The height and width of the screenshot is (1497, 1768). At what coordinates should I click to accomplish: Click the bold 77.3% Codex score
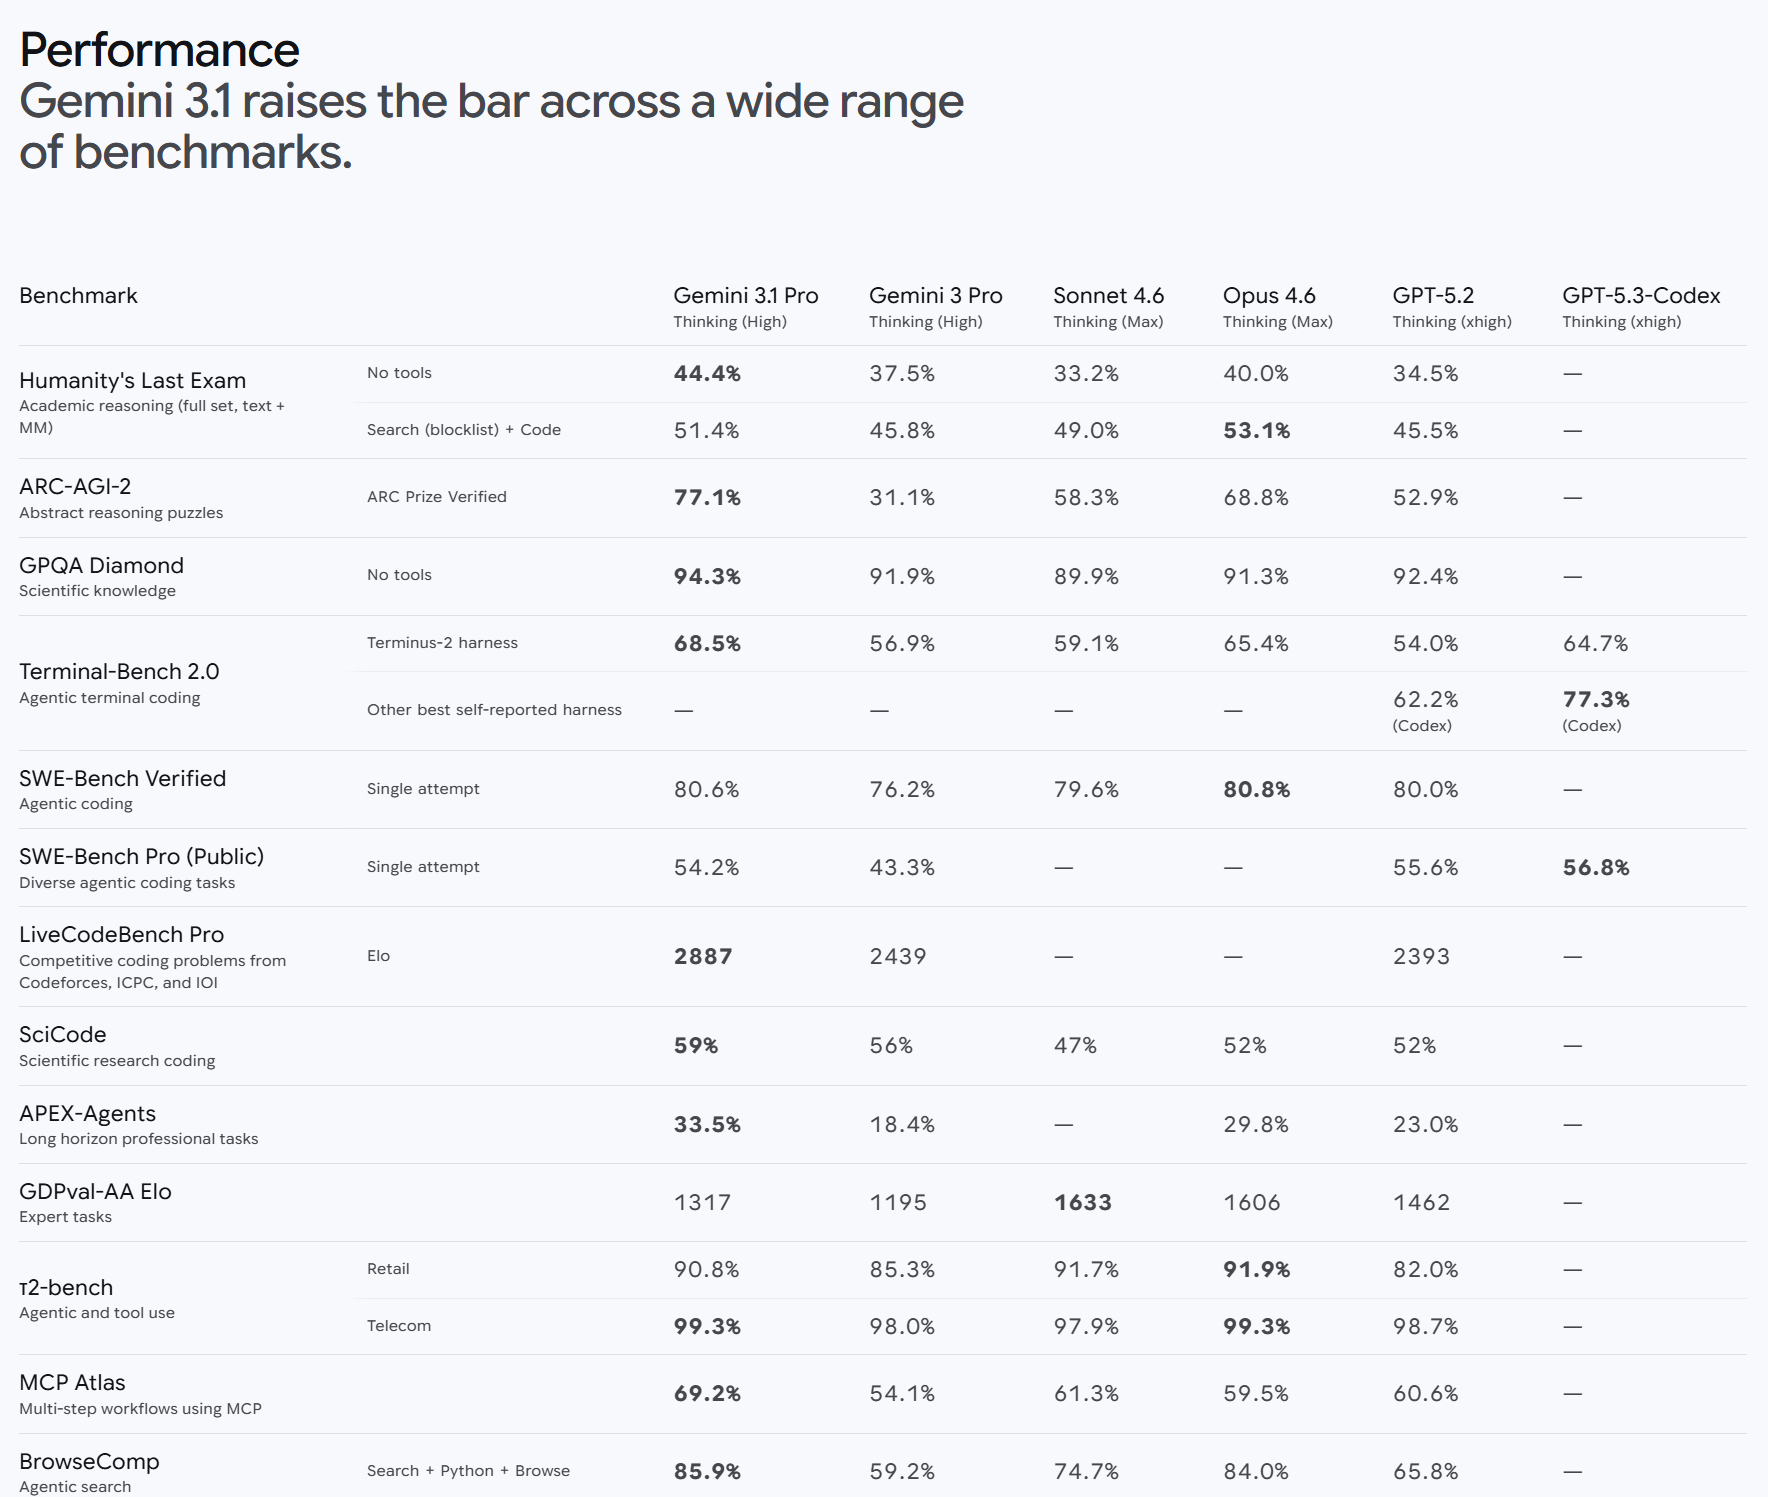(1595, 700)
